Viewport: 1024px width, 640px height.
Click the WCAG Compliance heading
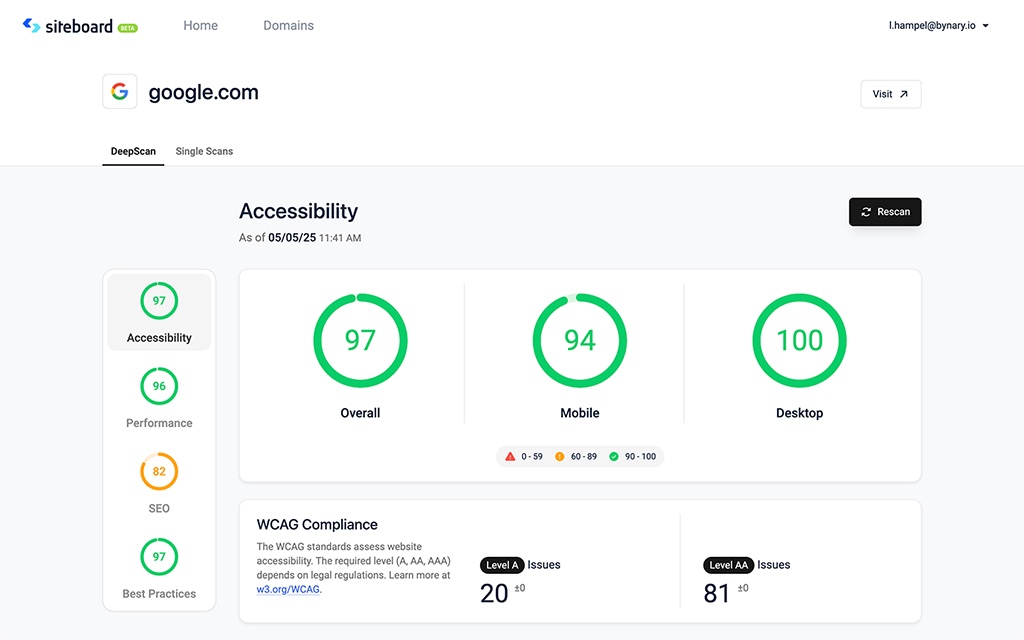click(x=317, y=524)
